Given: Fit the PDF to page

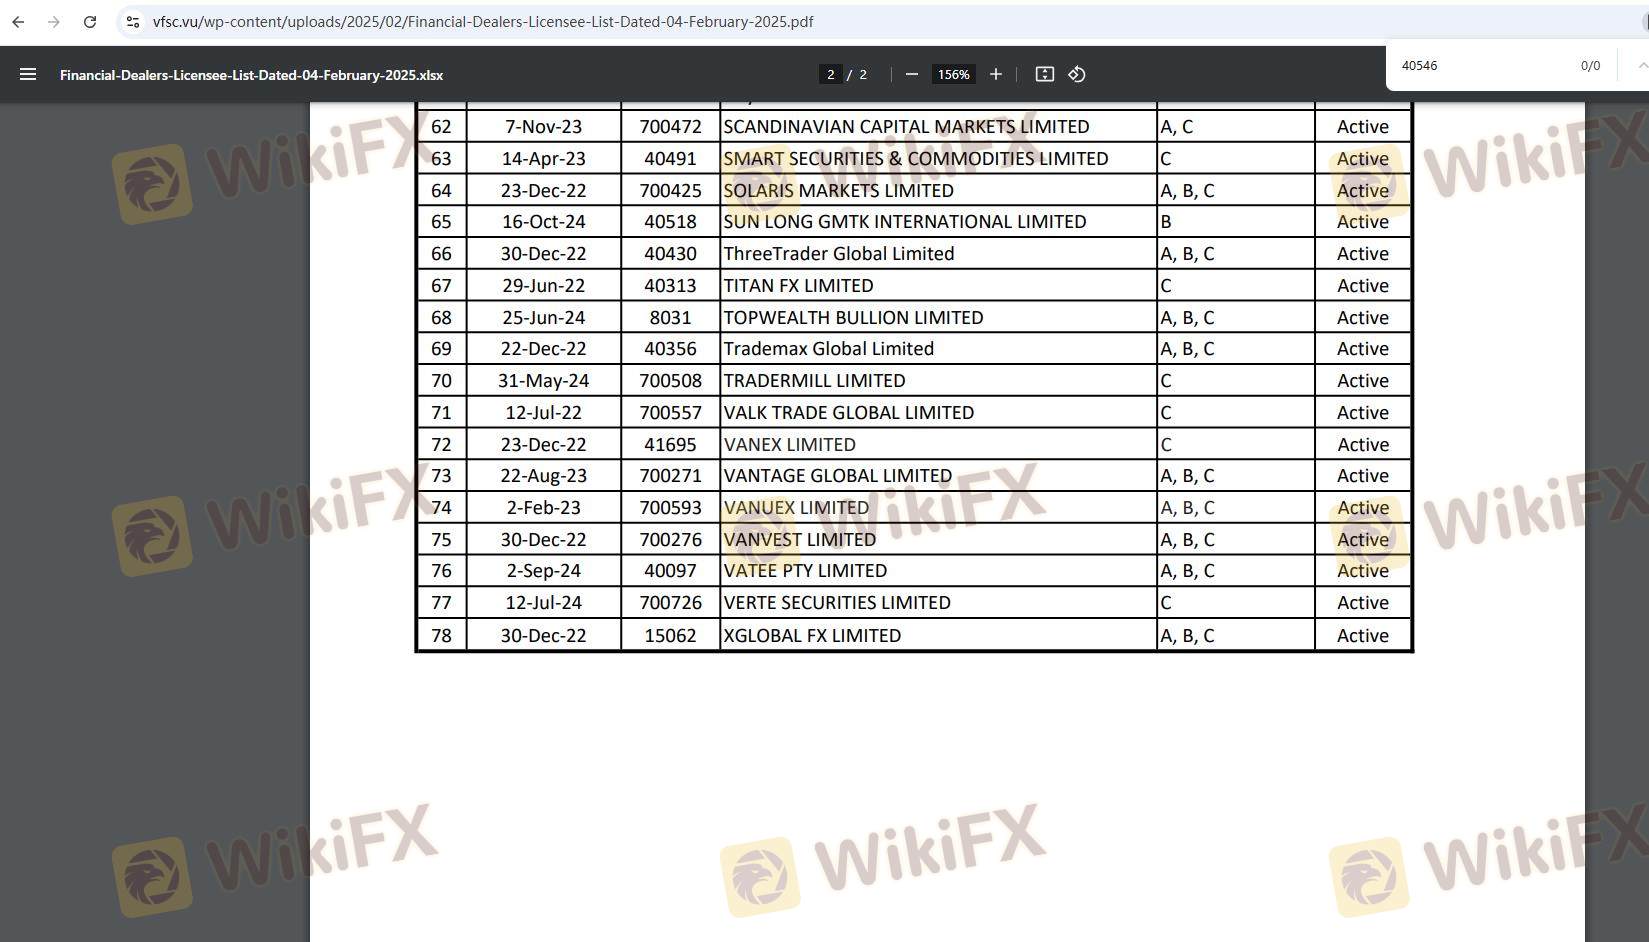Looking at the screenshot, I should tap(1044, 74).
